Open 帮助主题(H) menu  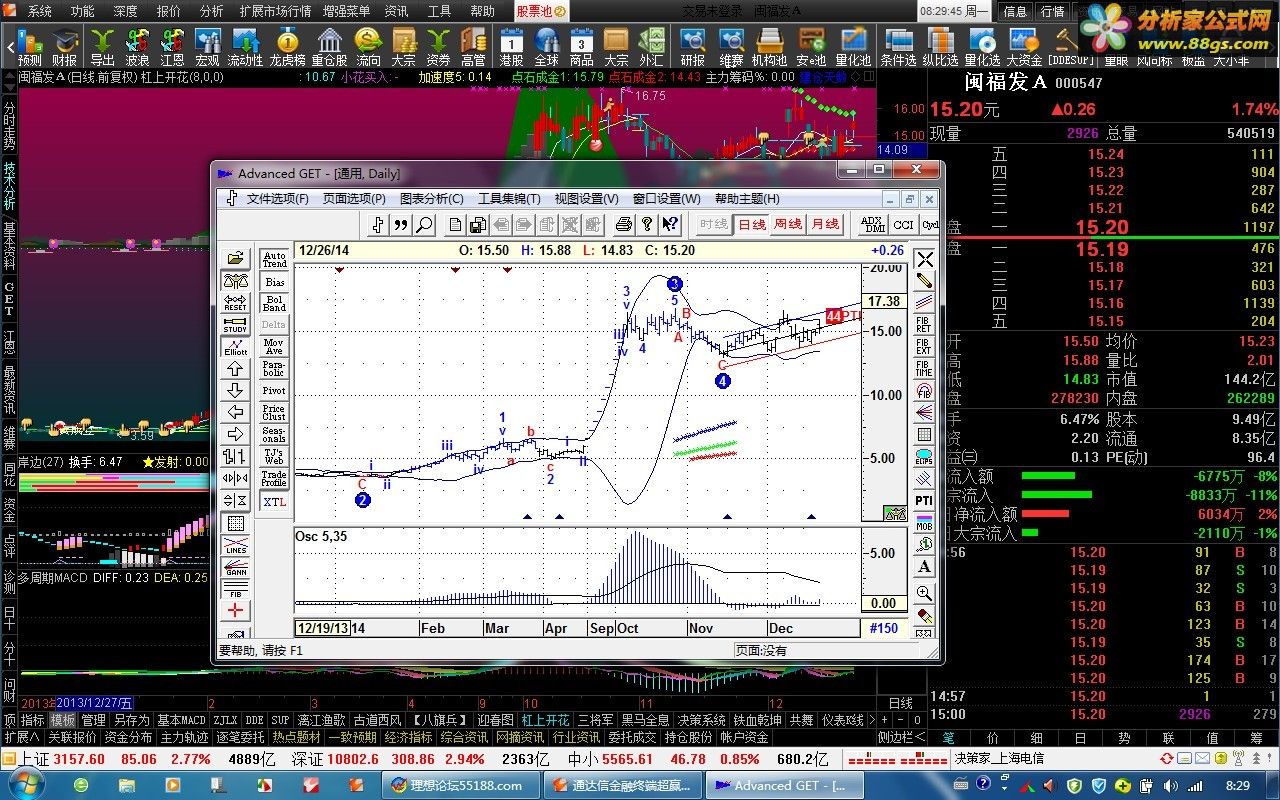tap(747, 199)
